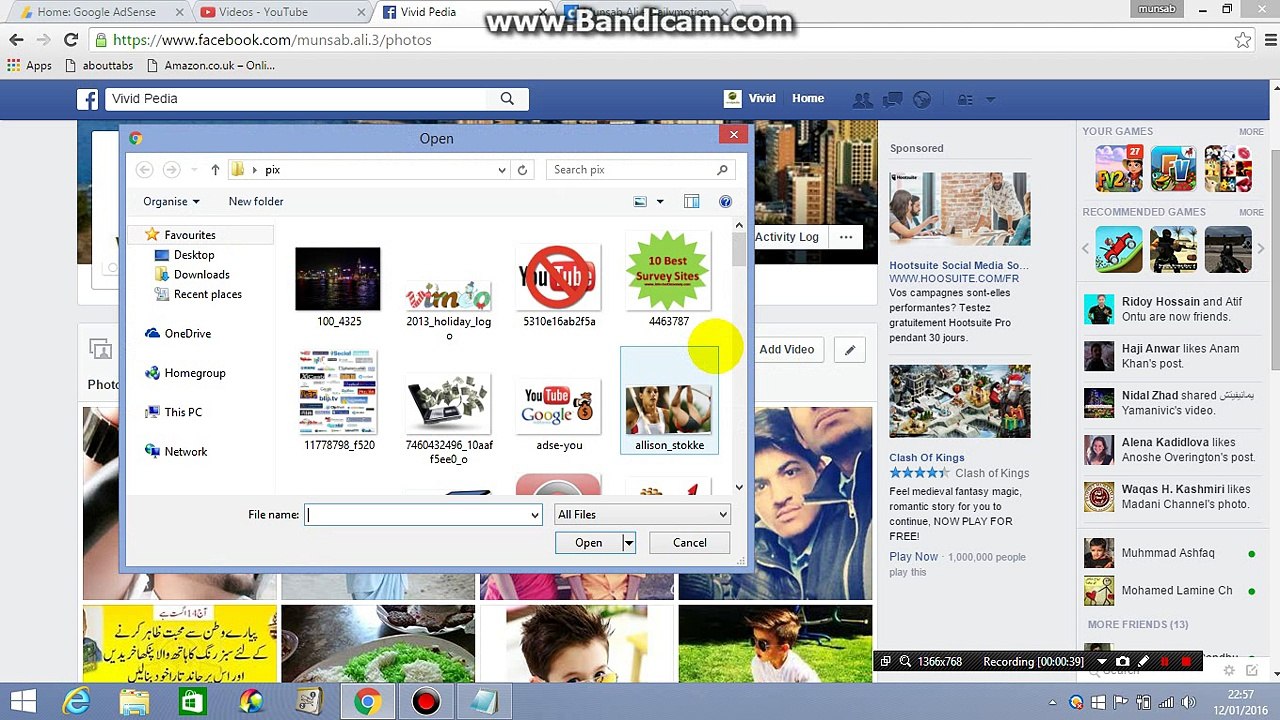Edit photos with the pencil icon
This screenshot has width=1280, height=720.
coord(849,349)
